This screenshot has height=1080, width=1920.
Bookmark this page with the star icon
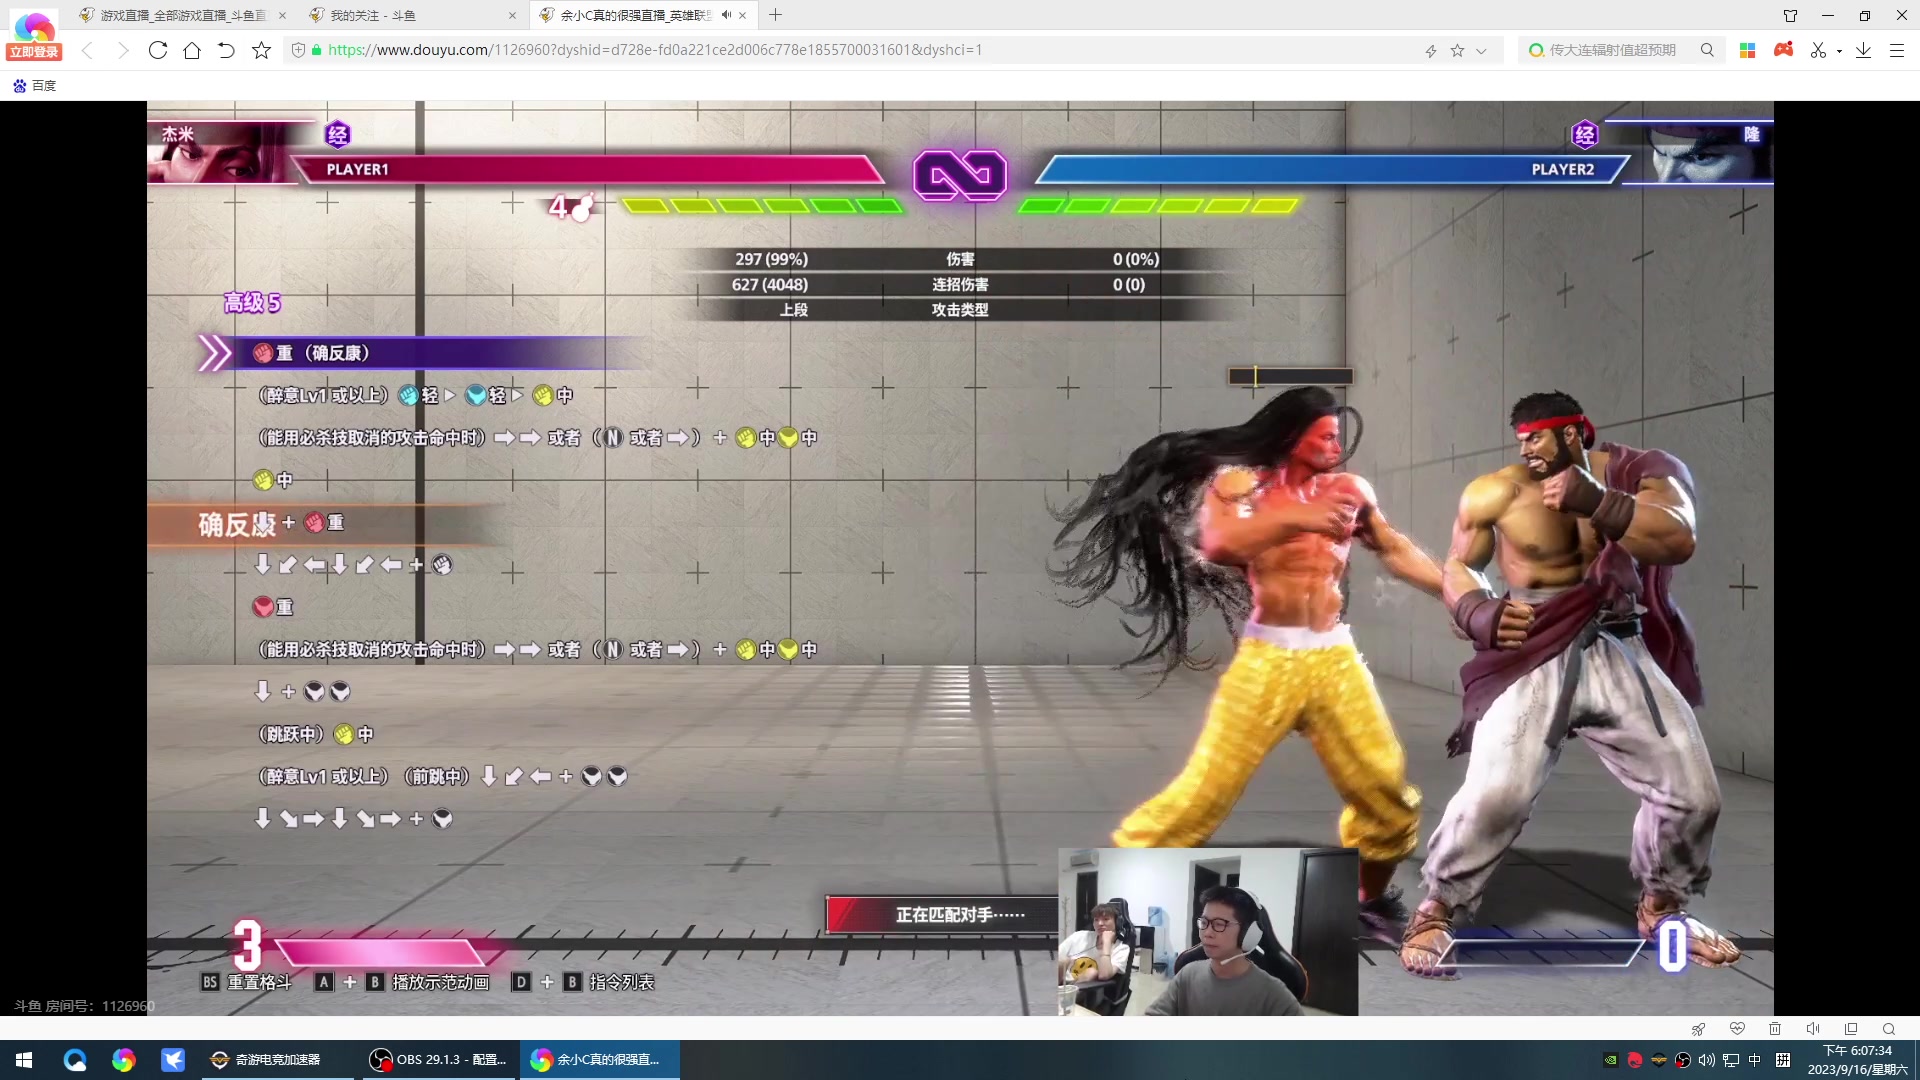(x=261, y=50)
